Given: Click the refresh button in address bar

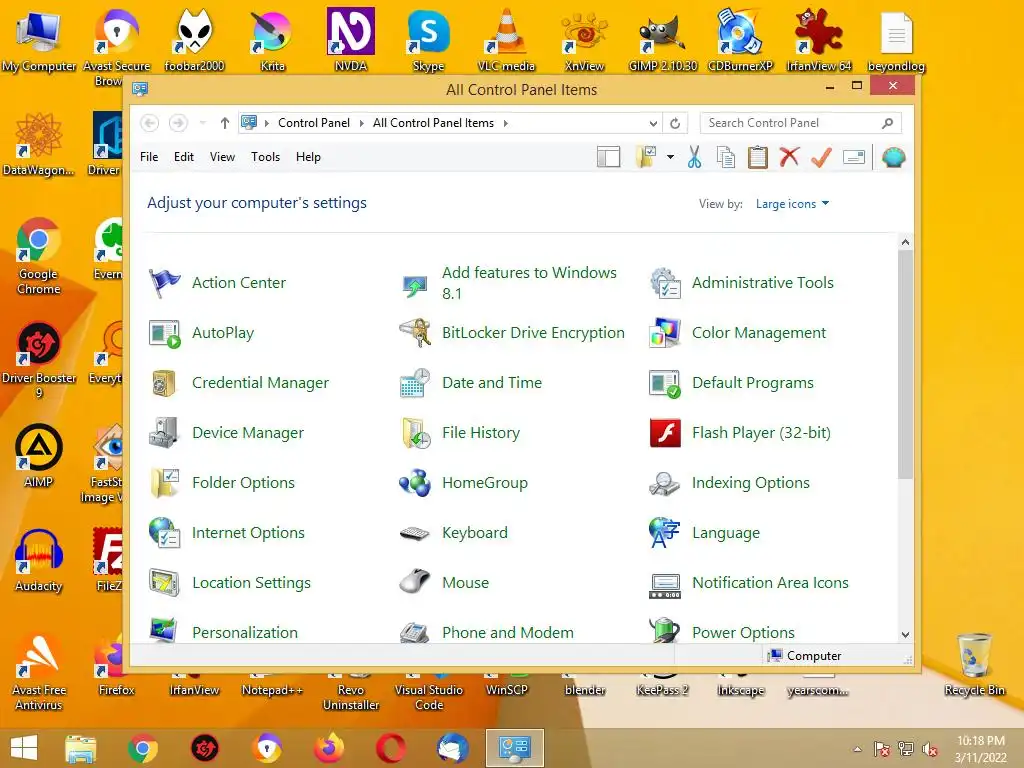Looking at the screenshot, I should (675, 123).
